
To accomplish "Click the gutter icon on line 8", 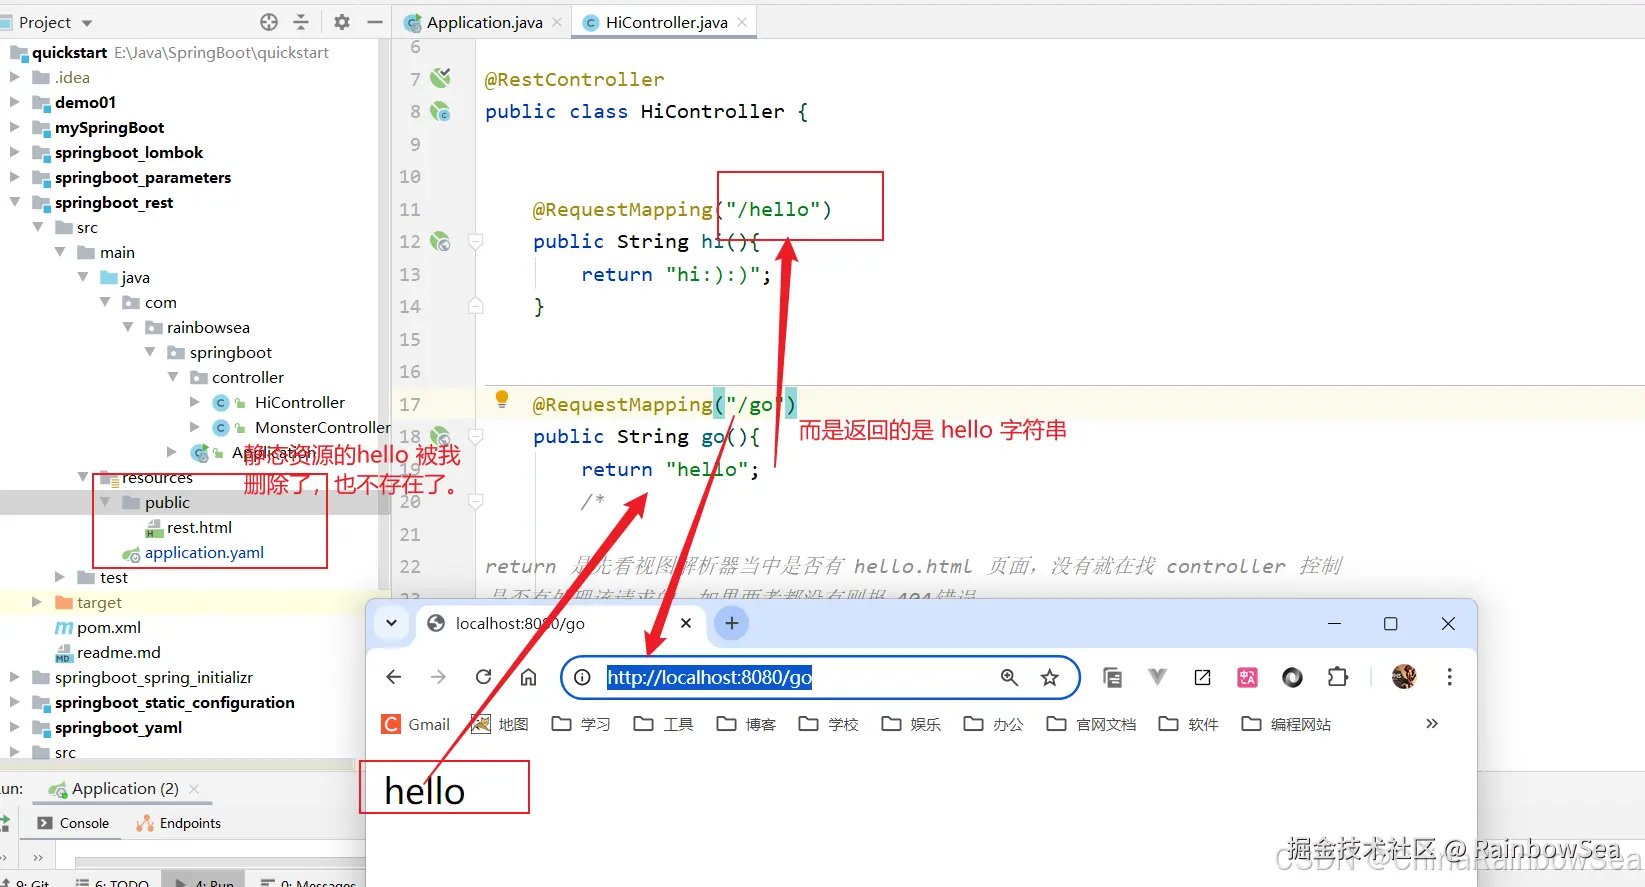I will (x=440, y=112).
